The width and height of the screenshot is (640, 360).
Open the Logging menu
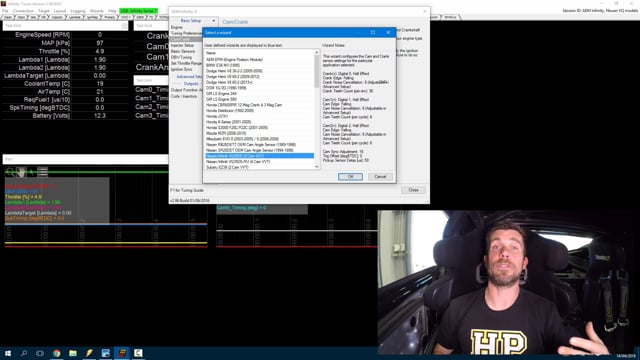point(78,11)
